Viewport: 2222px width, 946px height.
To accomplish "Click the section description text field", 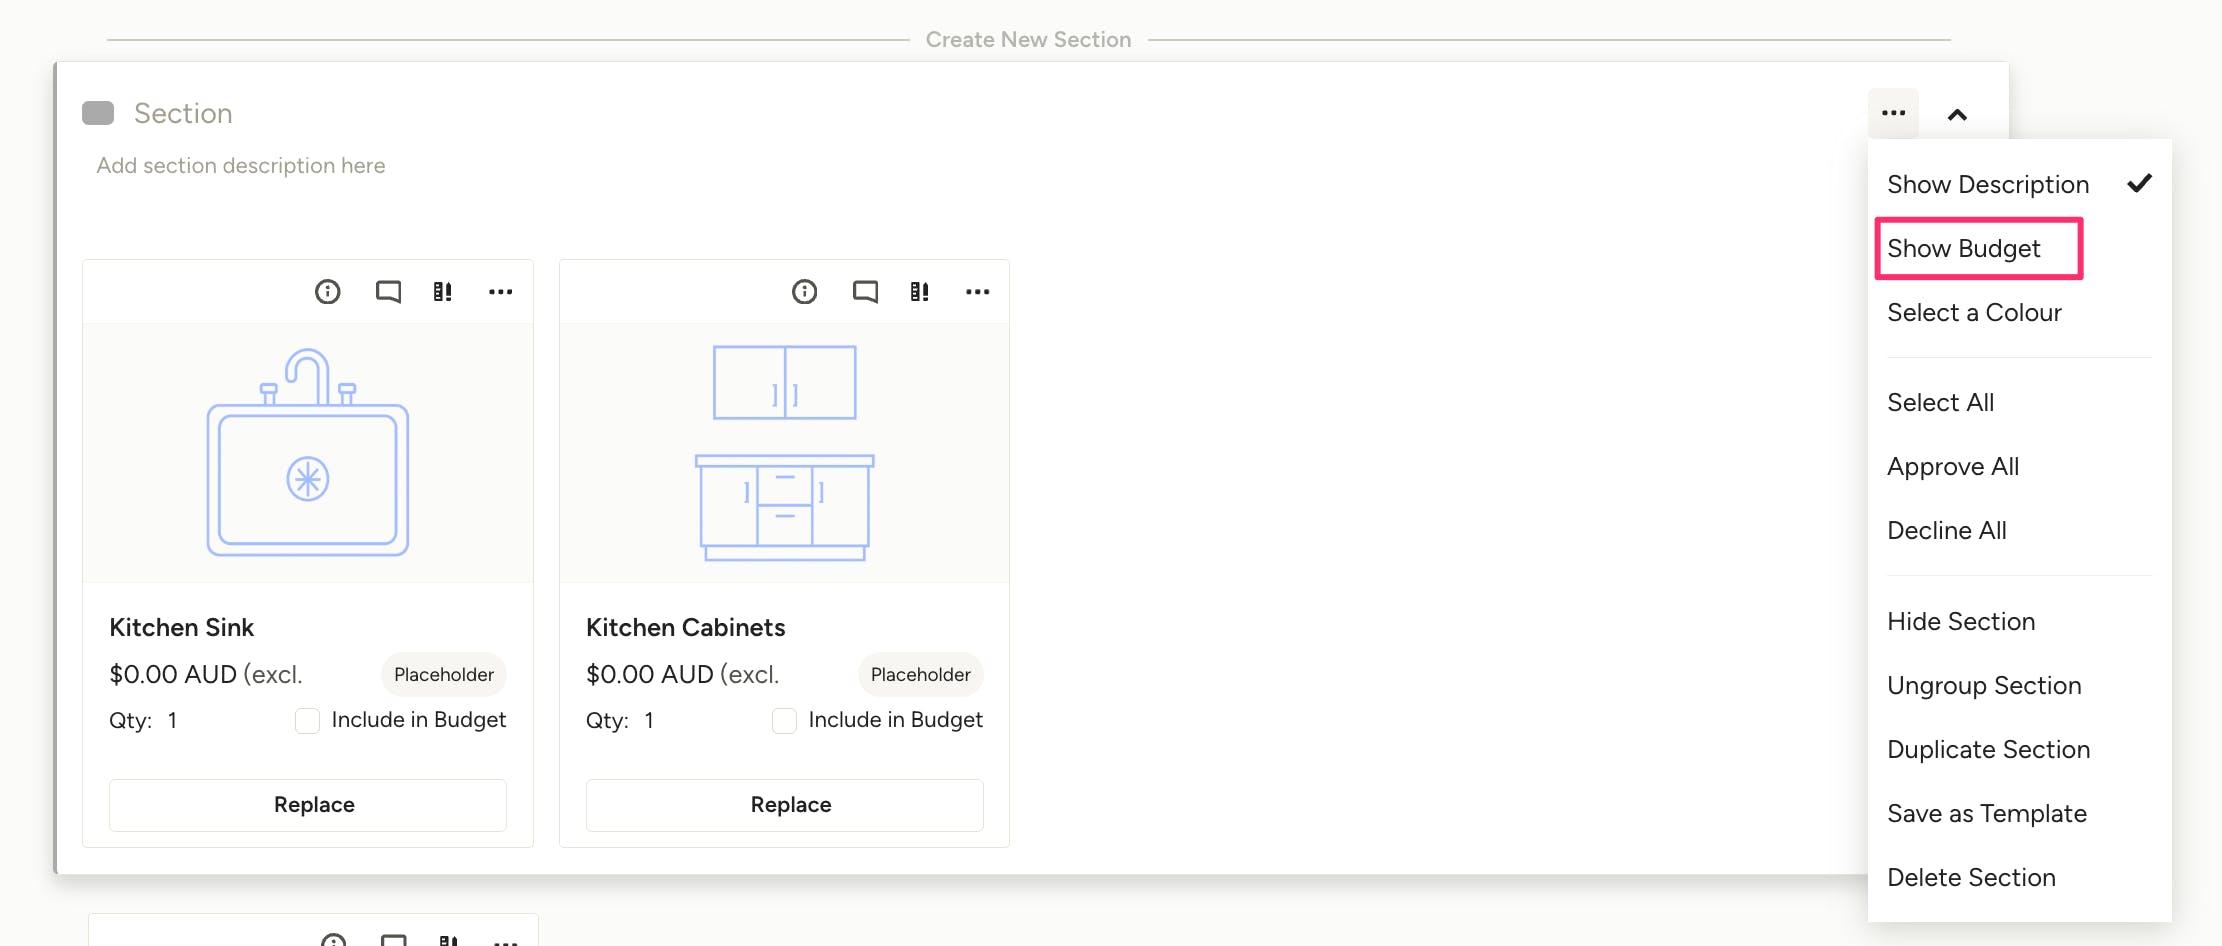I will click(x=241, y=166).
